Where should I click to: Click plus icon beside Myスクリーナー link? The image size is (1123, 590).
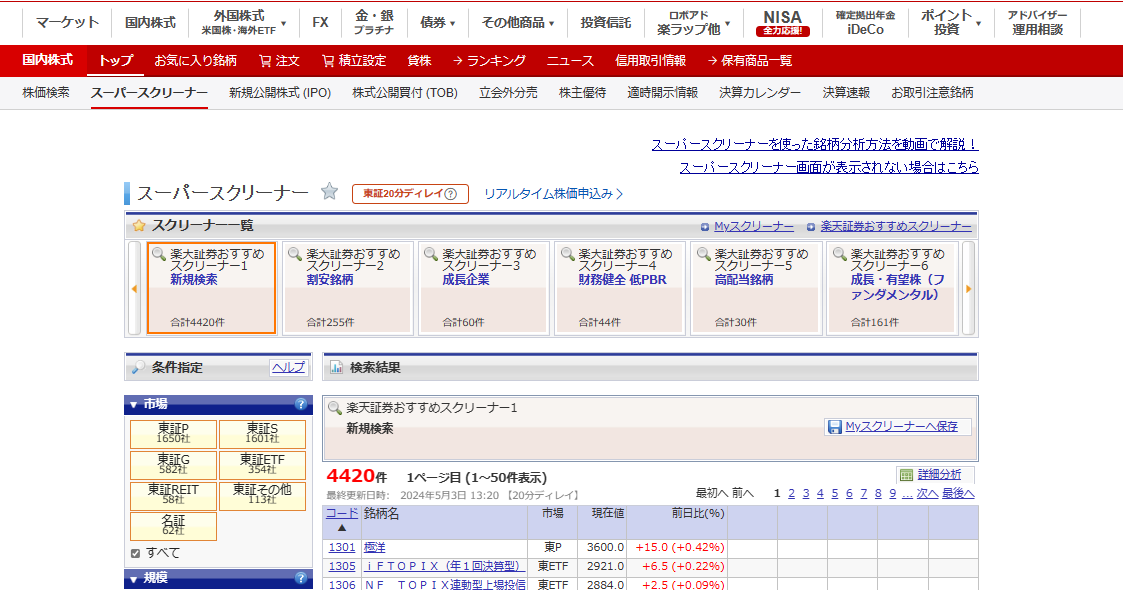pyautogui.click(x=705, y=227)
